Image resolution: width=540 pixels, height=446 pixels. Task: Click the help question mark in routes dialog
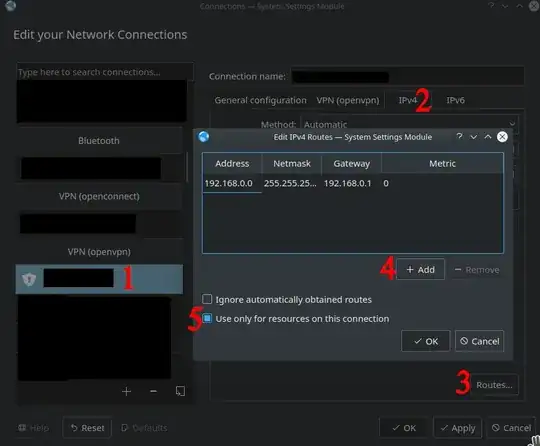point(459,136)
